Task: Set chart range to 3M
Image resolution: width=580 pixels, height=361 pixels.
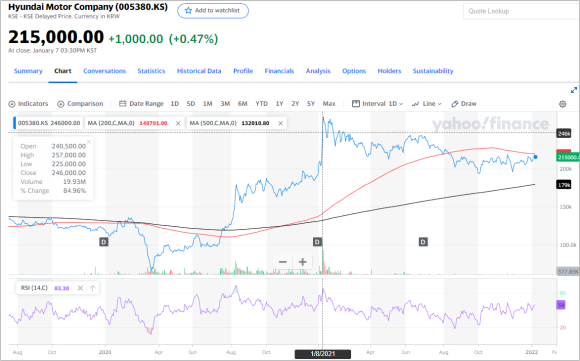Action: tap(225, 104)
